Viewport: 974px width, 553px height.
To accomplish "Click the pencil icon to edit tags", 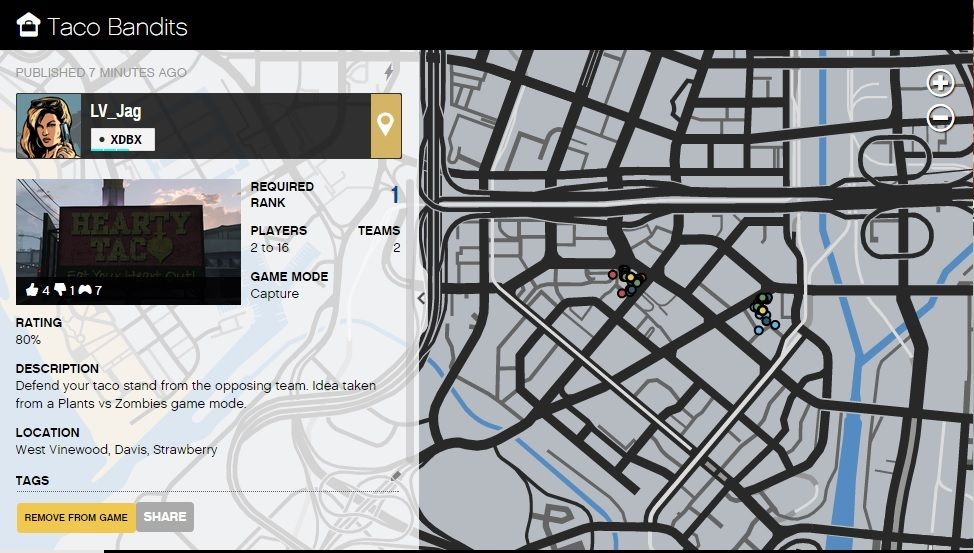I will click(x=395, y=476).
